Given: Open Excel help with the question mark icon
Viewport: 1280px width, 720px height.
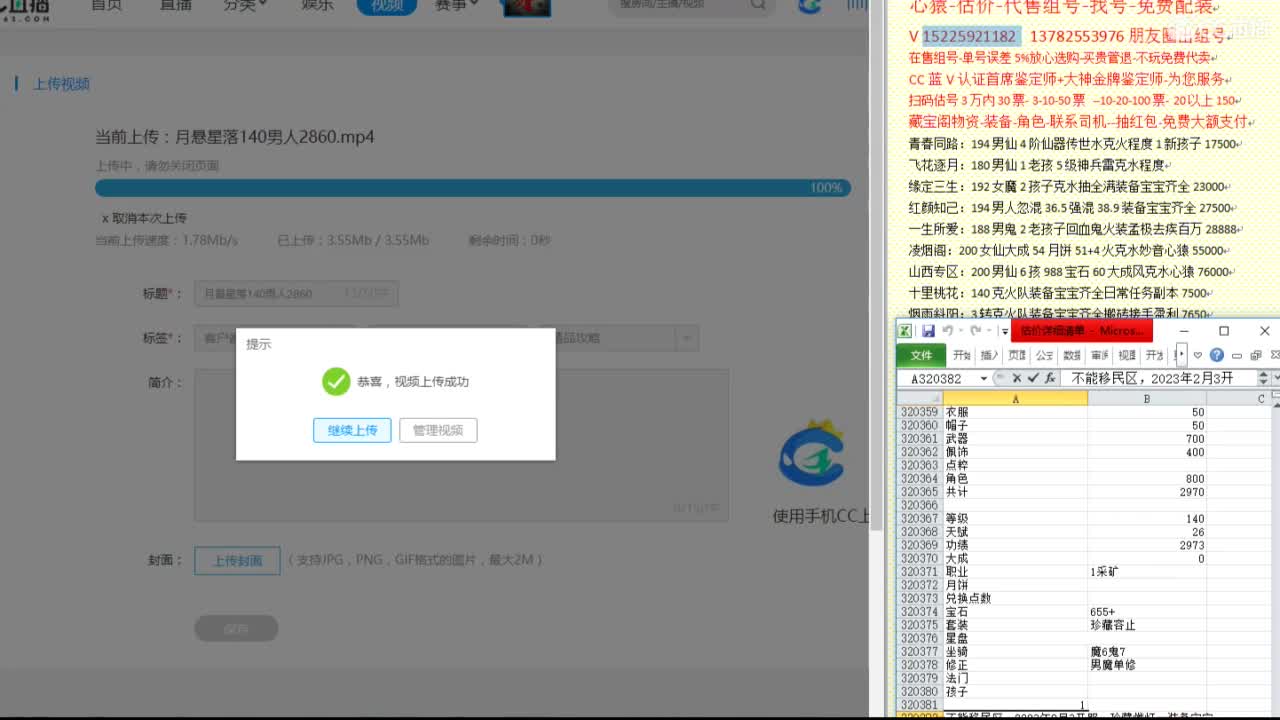Looking at the screenshot, I should pyautogui.click(x=1217, y=355).
